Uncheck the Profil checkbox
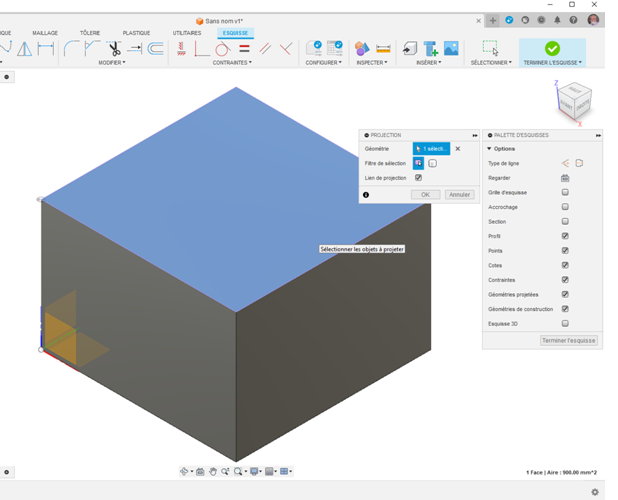Image resolution: width=618 pixels, height=500 pixels. point(565,236)
